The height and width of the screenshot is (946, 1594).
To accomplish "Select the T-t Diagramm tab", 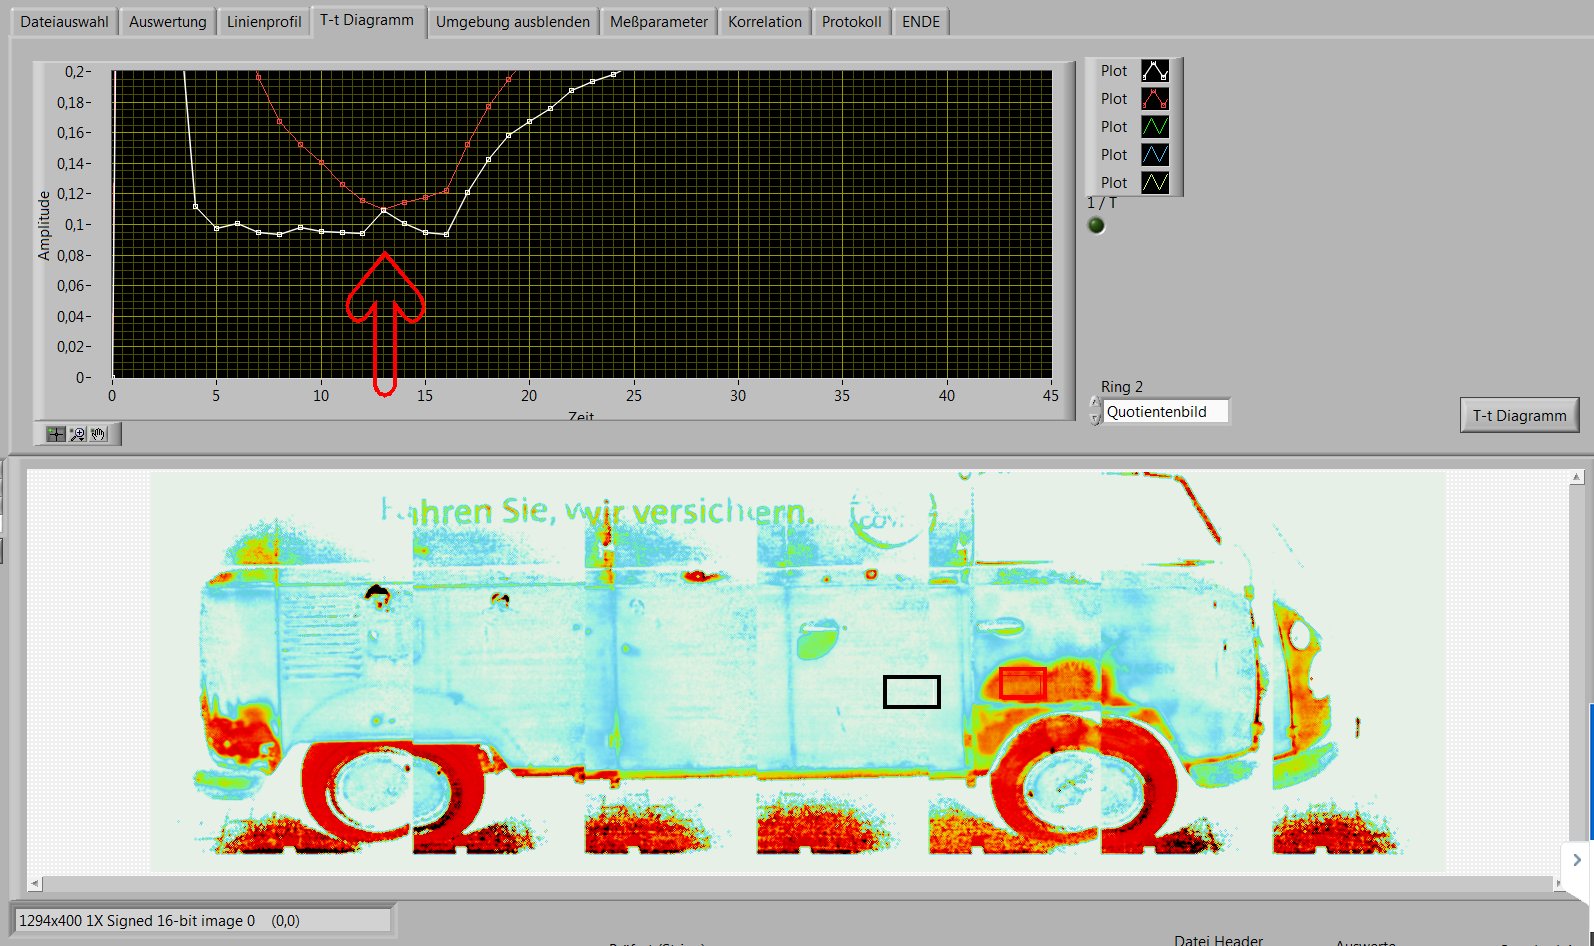I will (367, 21).
